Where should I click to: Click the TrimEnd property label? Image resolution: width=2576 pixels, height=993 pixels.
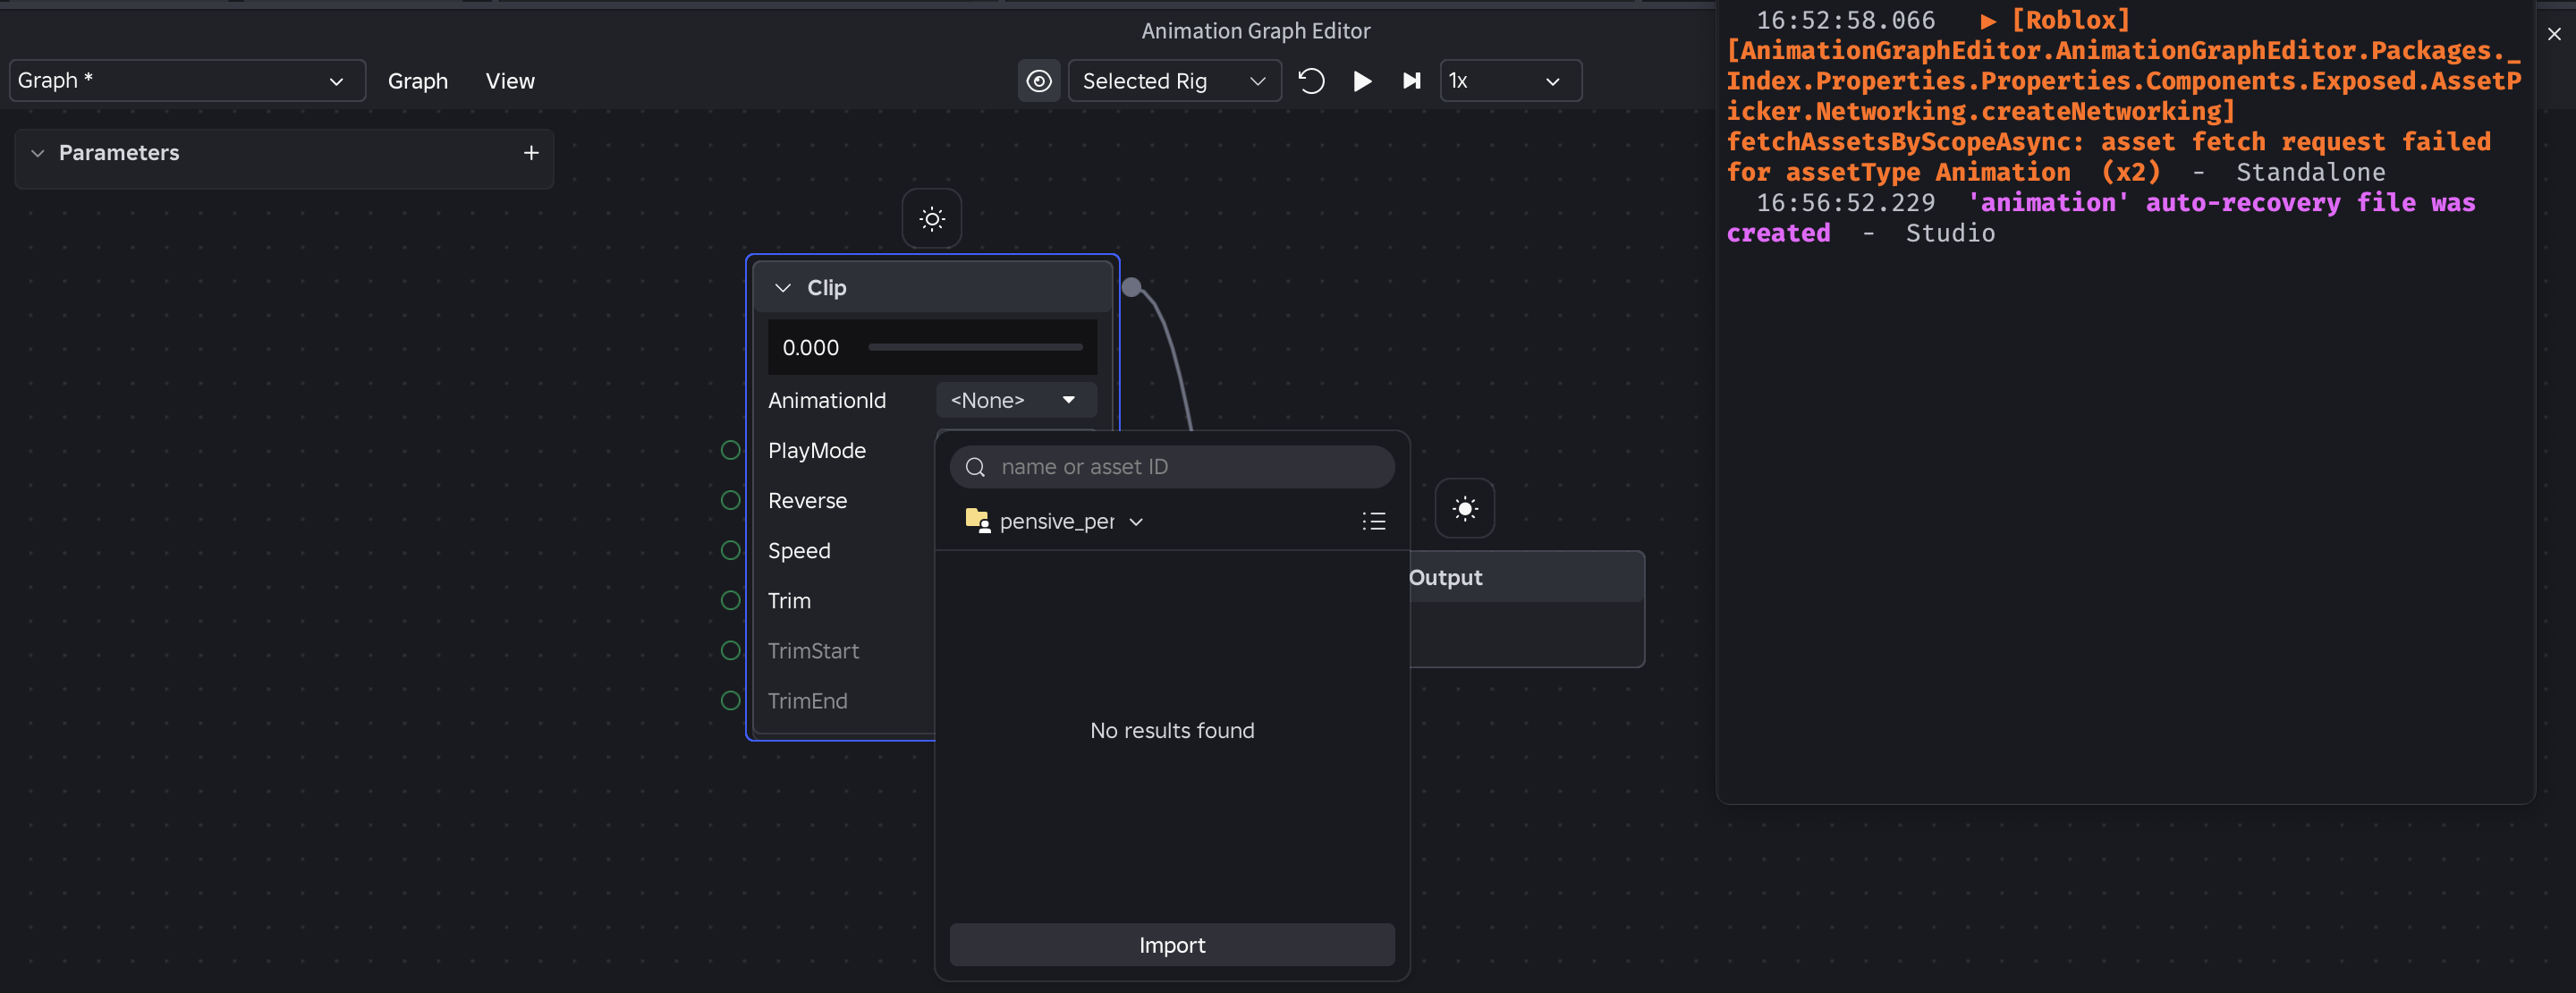[x=807, y=701]
